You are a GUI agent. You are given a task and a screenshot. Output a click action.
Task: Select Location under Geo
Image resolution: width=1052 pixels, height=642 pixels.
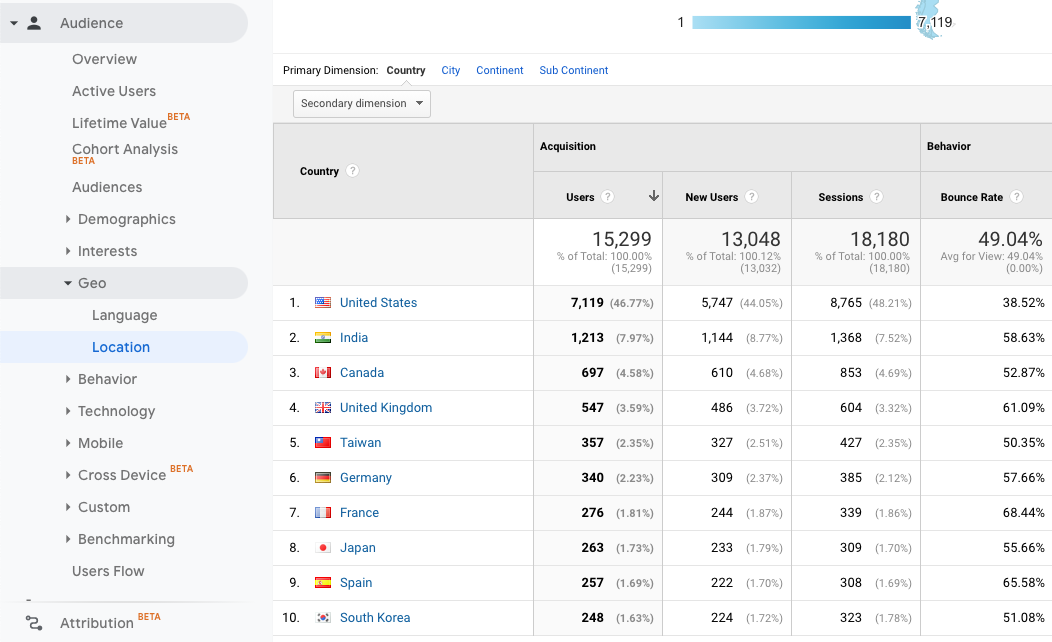[x=121, y=347]
